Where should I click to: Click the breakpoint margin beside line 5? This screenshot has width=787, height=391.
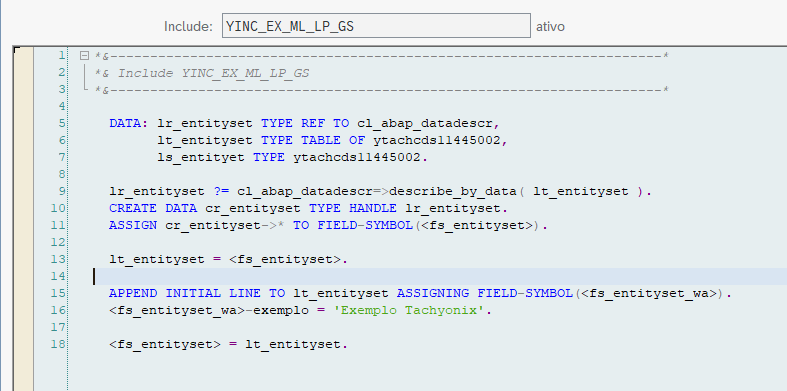pos(24,123)
